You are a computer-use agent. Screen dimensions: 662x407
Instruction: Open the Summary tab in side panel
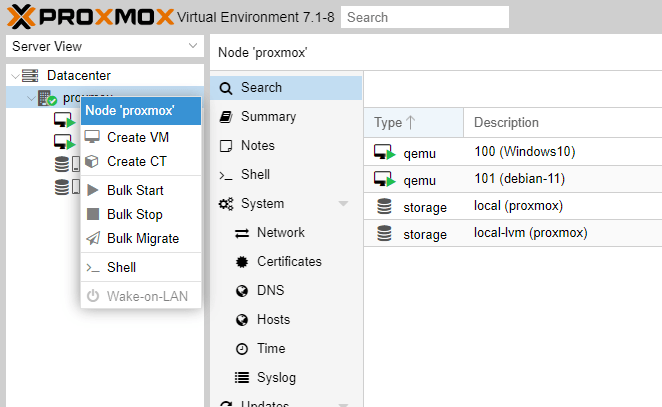tap(267, 117)
